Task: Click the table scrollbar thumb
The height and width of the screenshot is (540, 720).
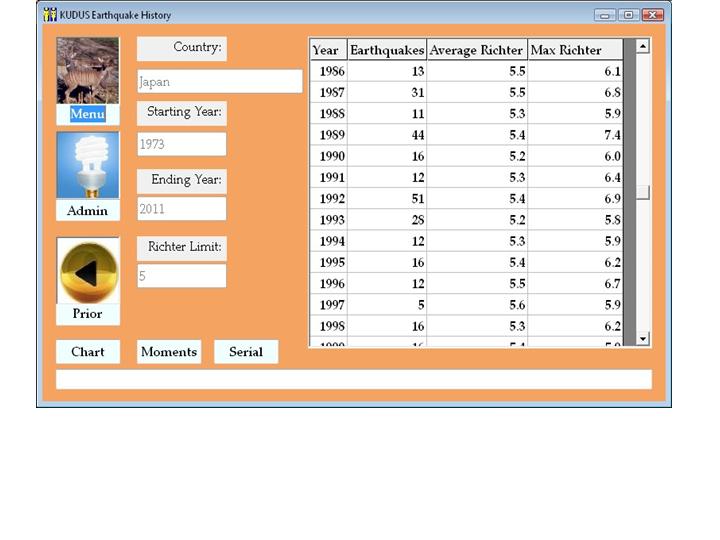Action: (x=642, y=192)
